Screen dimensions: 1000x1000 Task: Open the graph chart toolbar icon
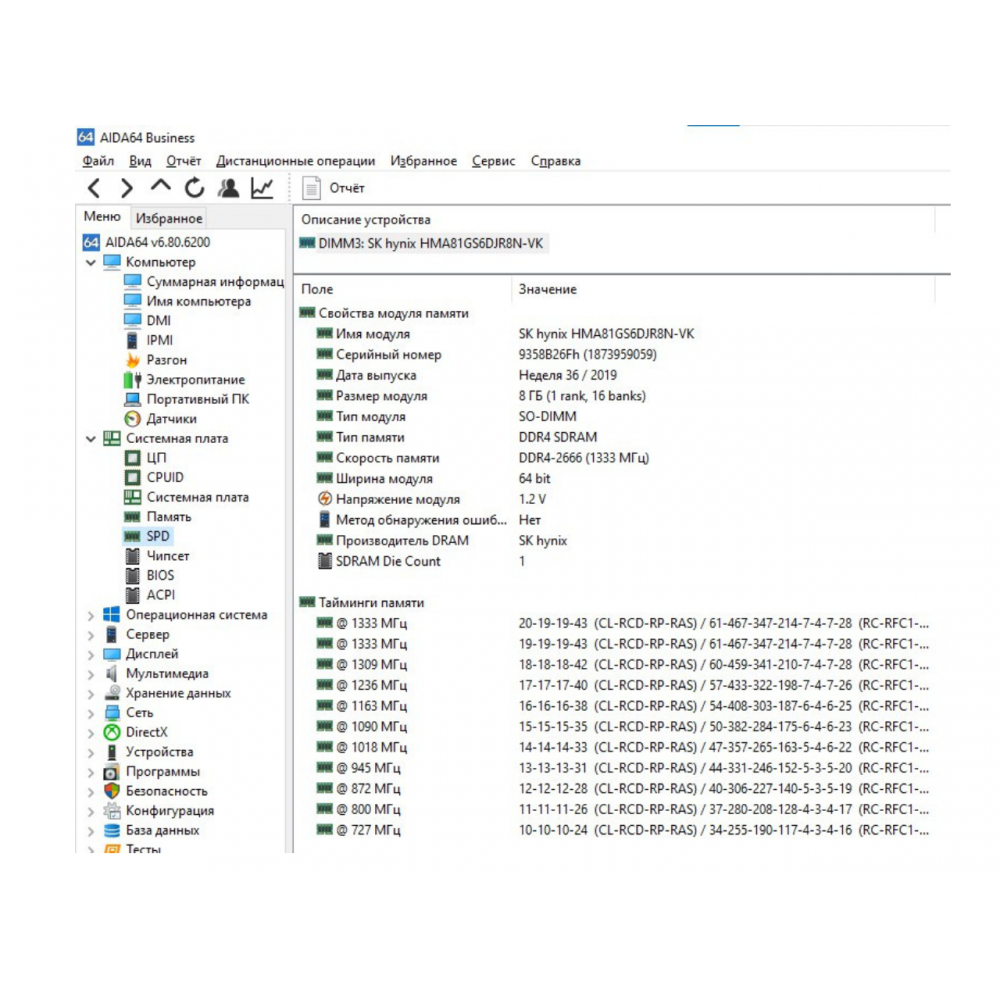(x=262, y=188)
